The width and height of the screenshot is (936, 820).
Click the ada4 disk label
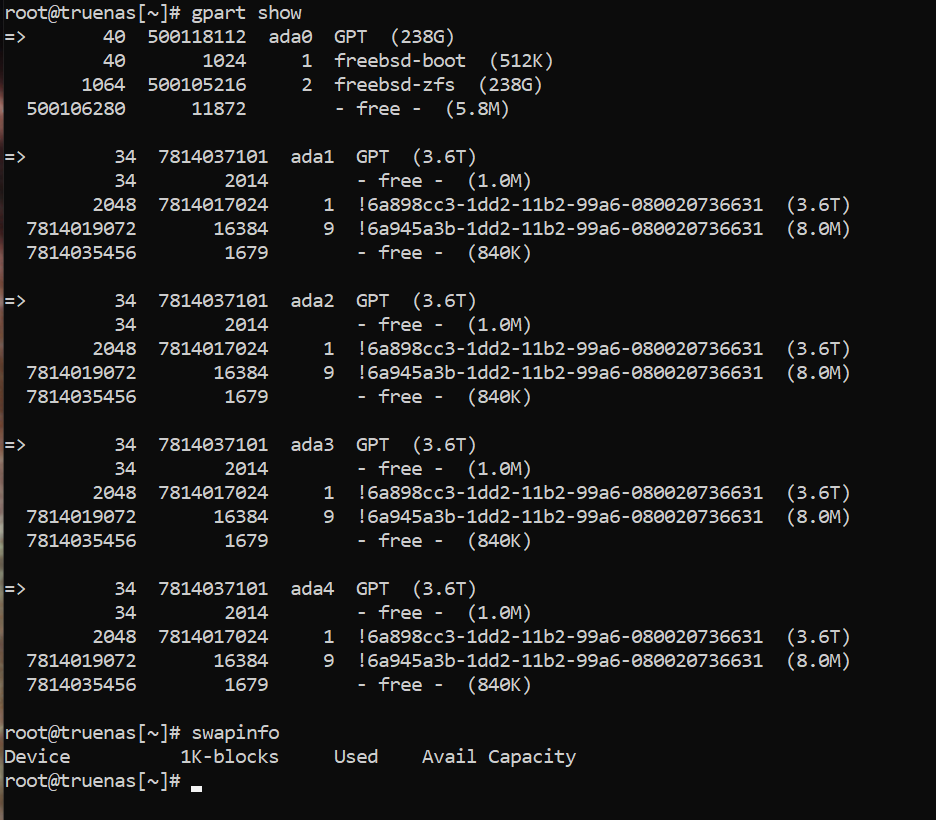point(312,589)
